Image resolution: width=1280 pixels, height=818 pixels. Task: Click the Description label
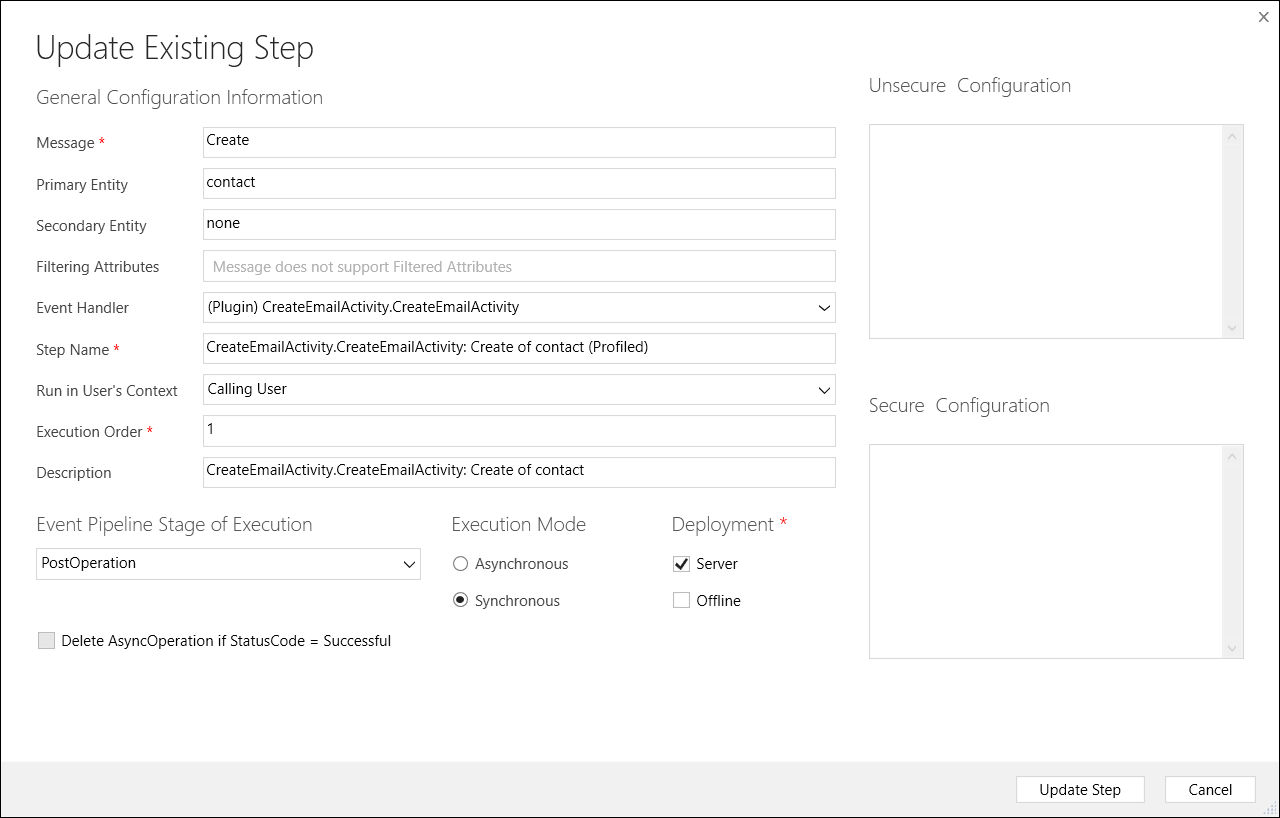pos(74,473)
